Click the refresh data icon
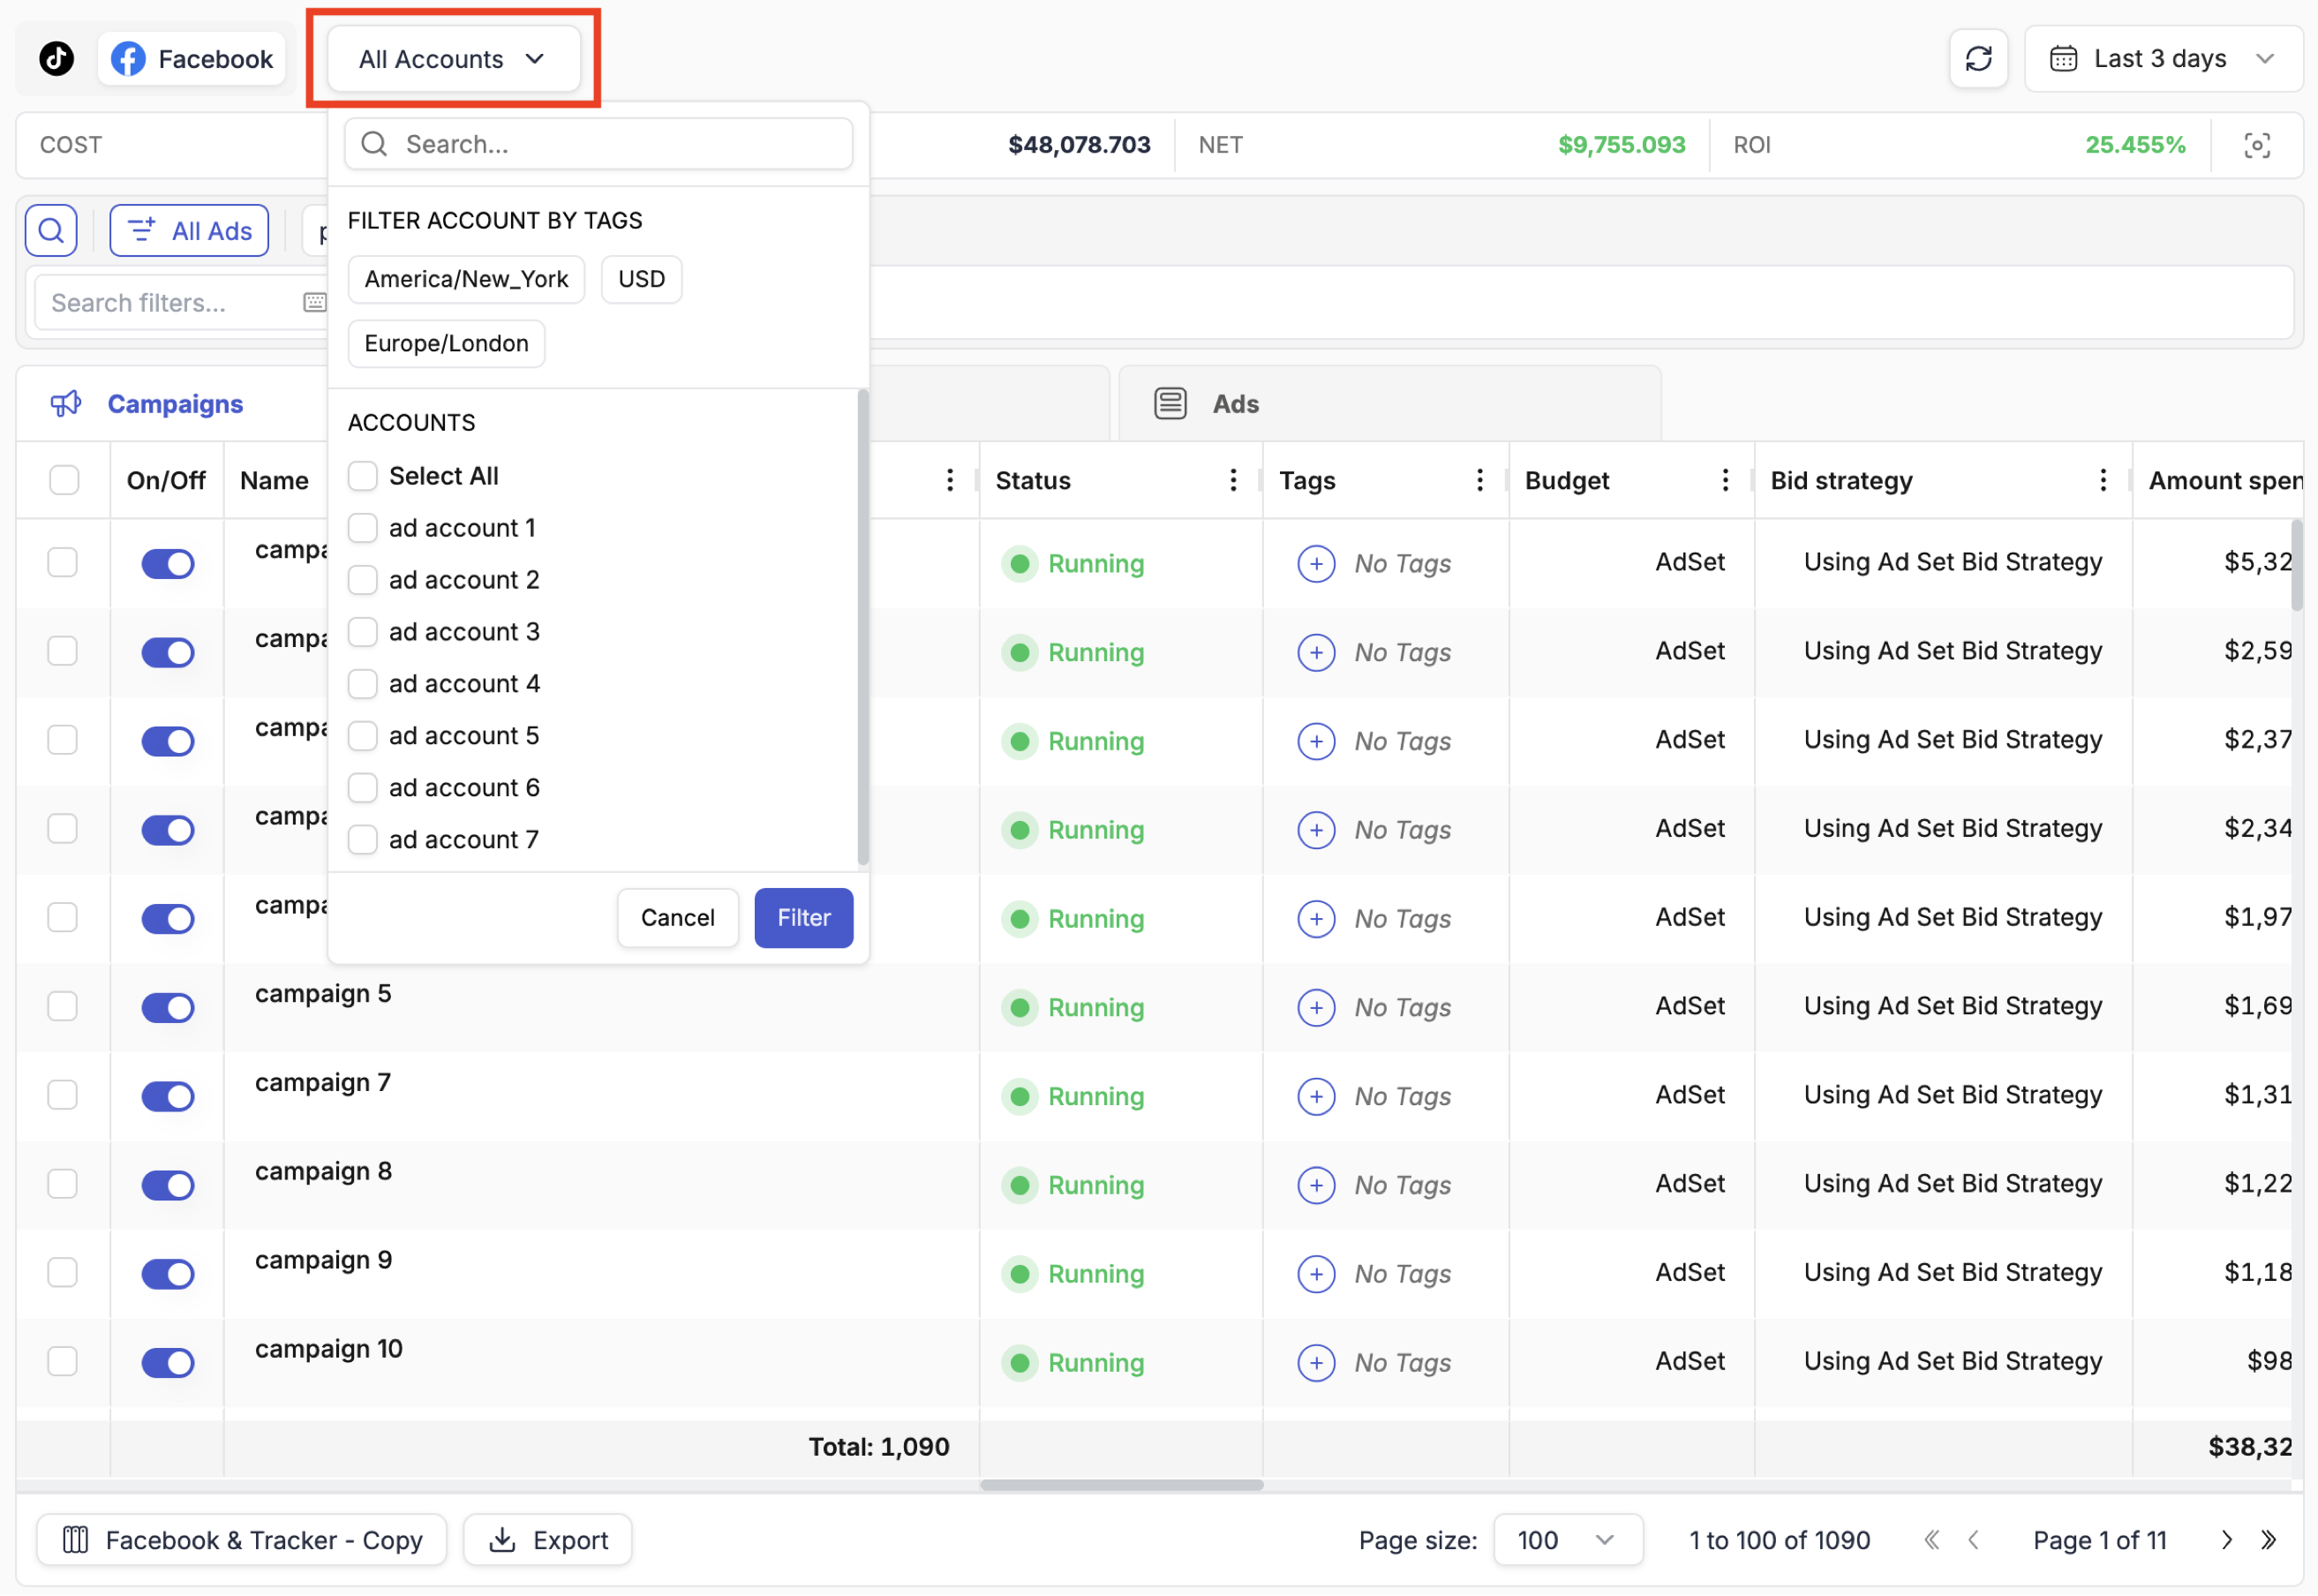 (x=1978, y=59)
